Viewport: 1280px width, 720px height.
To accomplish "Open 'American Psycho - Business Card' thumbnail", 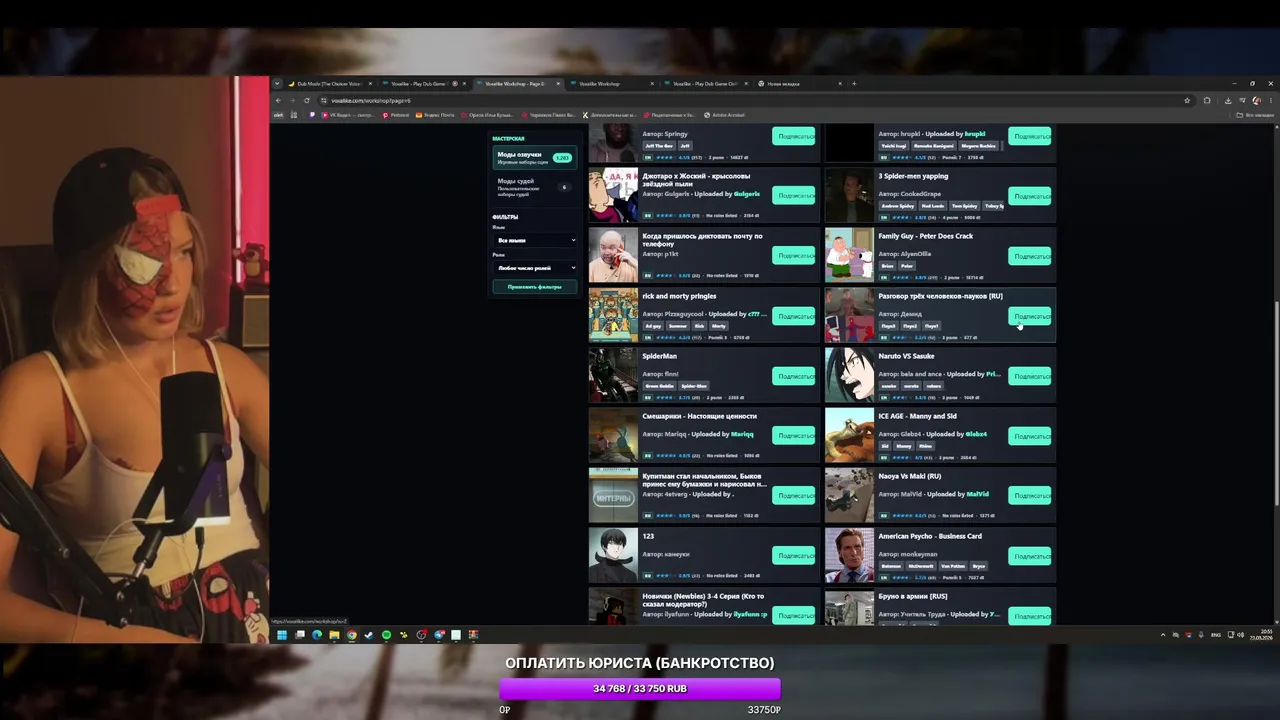I will (x=849, y=556).
